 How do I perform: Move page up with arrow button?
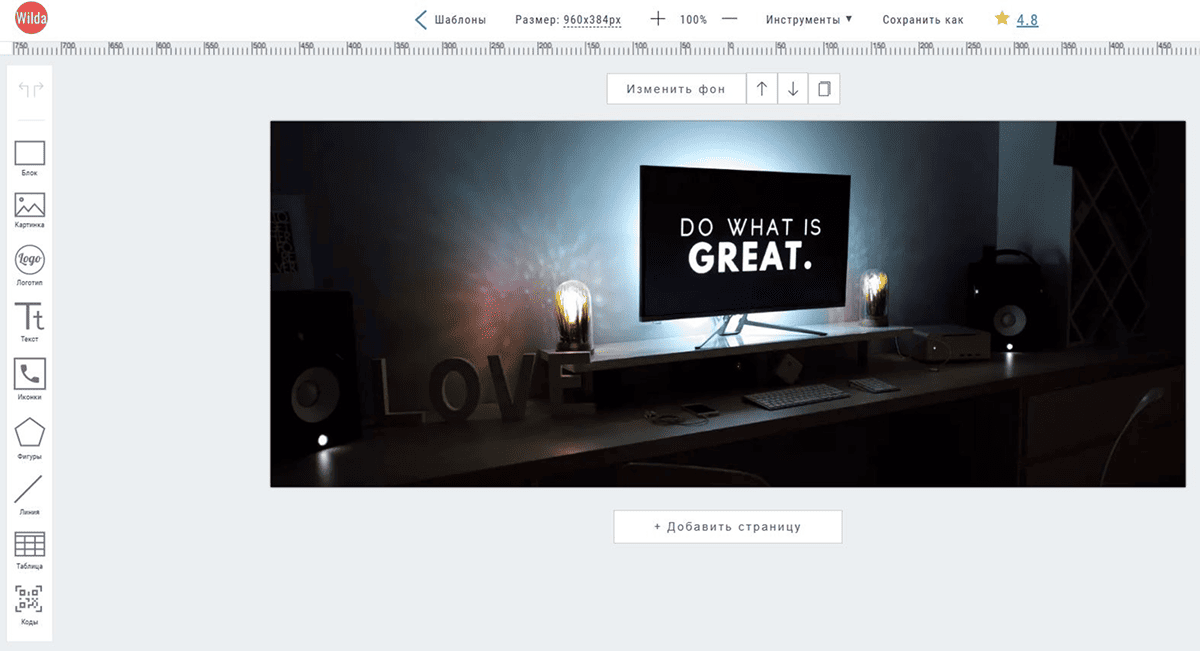(762, 89)
